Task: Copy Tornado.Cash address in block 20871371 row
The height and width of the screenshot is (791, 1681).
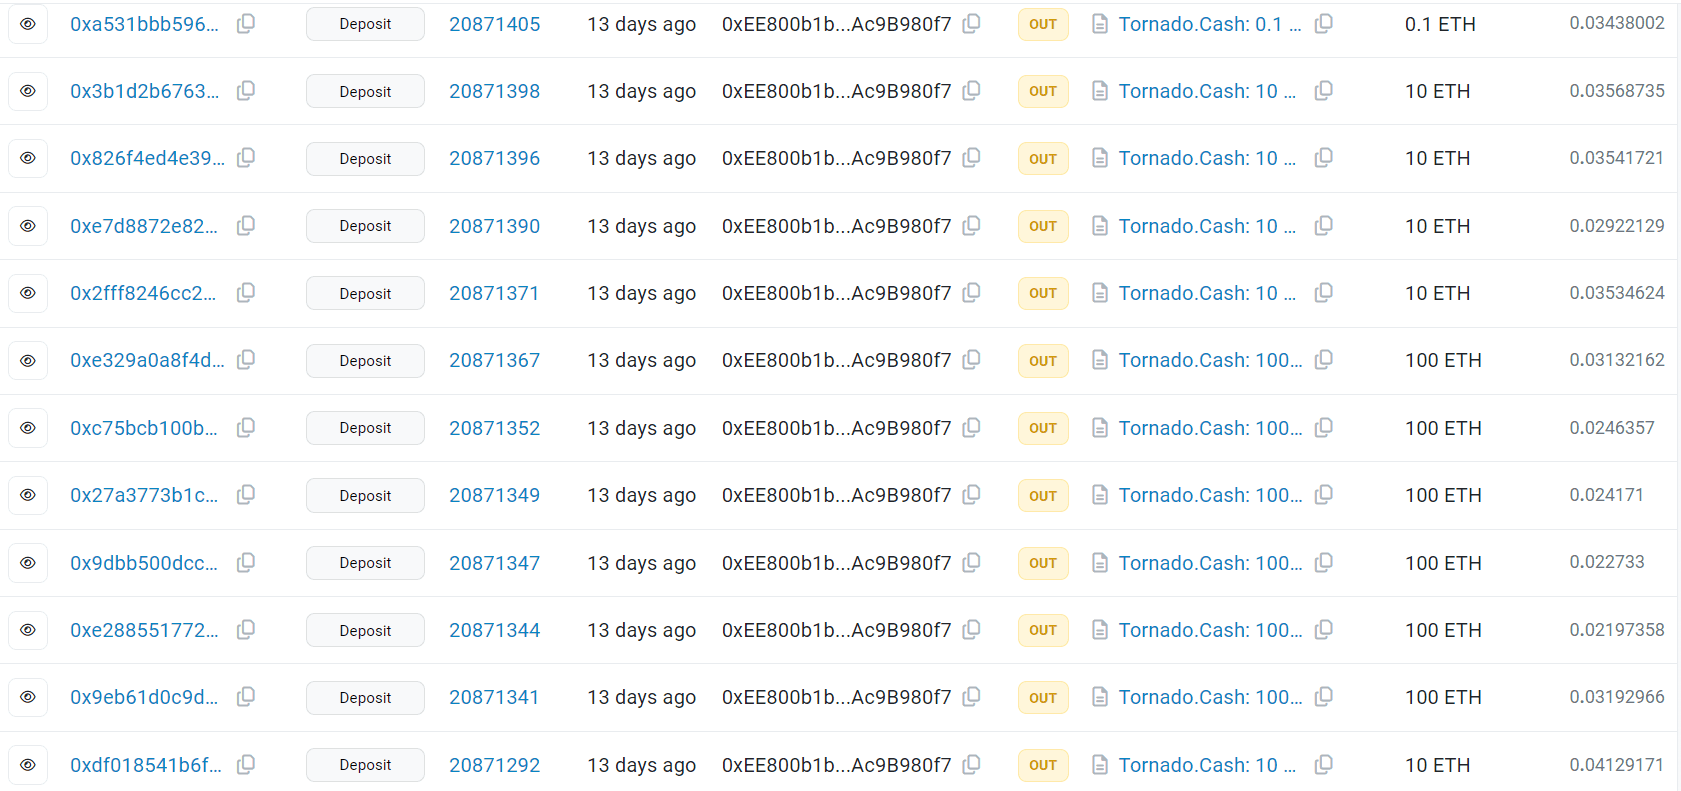Action: [1324, 292]
